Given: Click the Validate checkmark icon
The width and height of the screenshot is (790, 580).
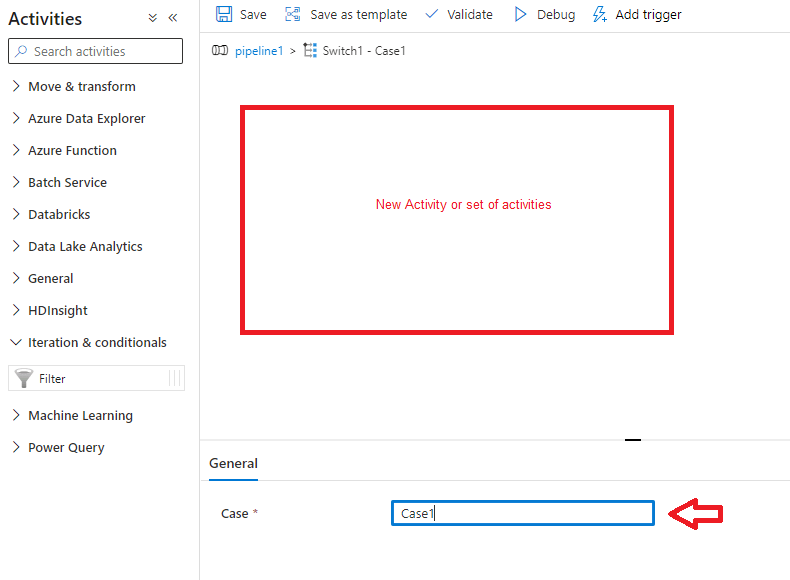Looking at the screenshot, I should pyautogui.click(x=432, y=14).
